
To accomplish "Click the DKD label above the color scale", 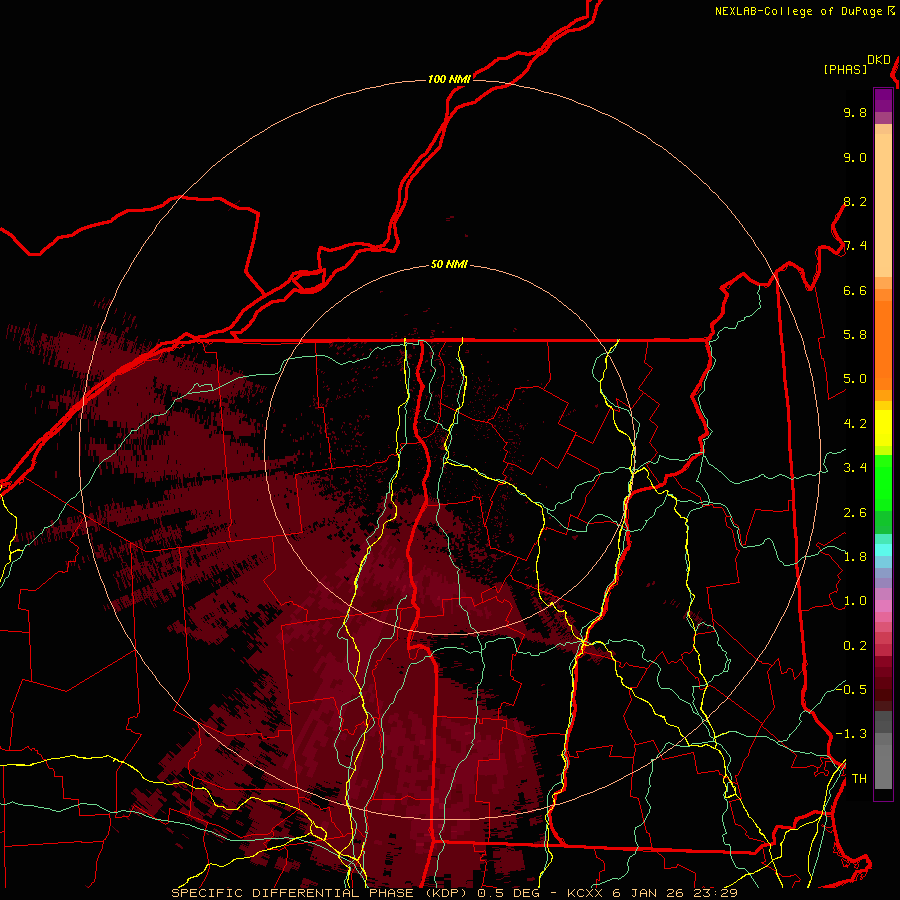I will (x=879, y=60).
